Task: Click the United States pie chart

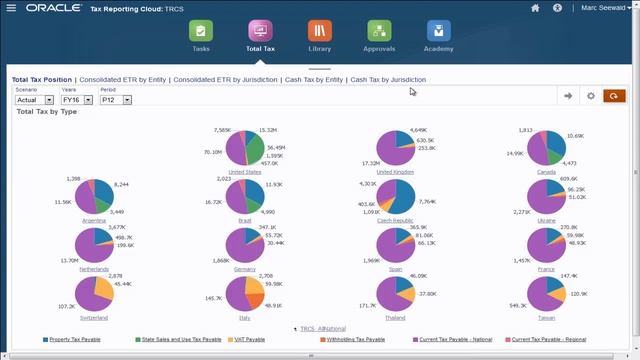Action: (245, 148)
